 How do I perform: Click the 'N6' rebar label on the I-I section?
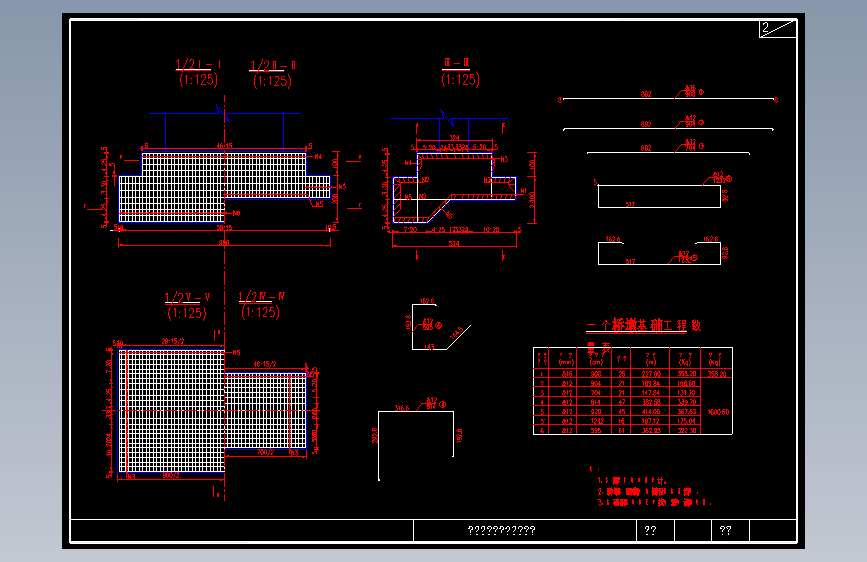pos(237,213)
